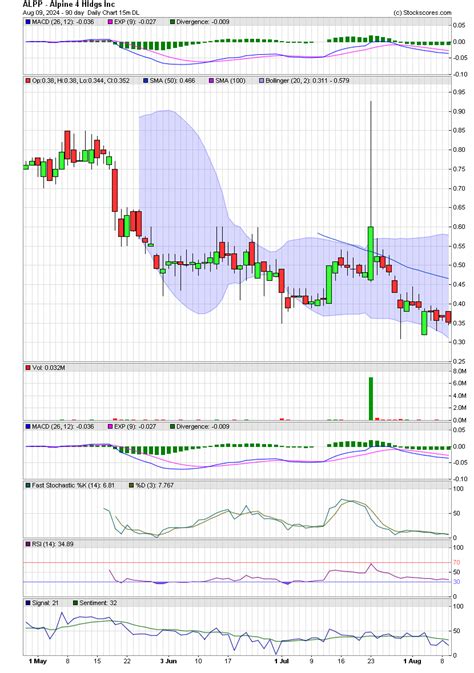Click the %D (3) legend swatch

pyautogui.click(x=131, y=485)
